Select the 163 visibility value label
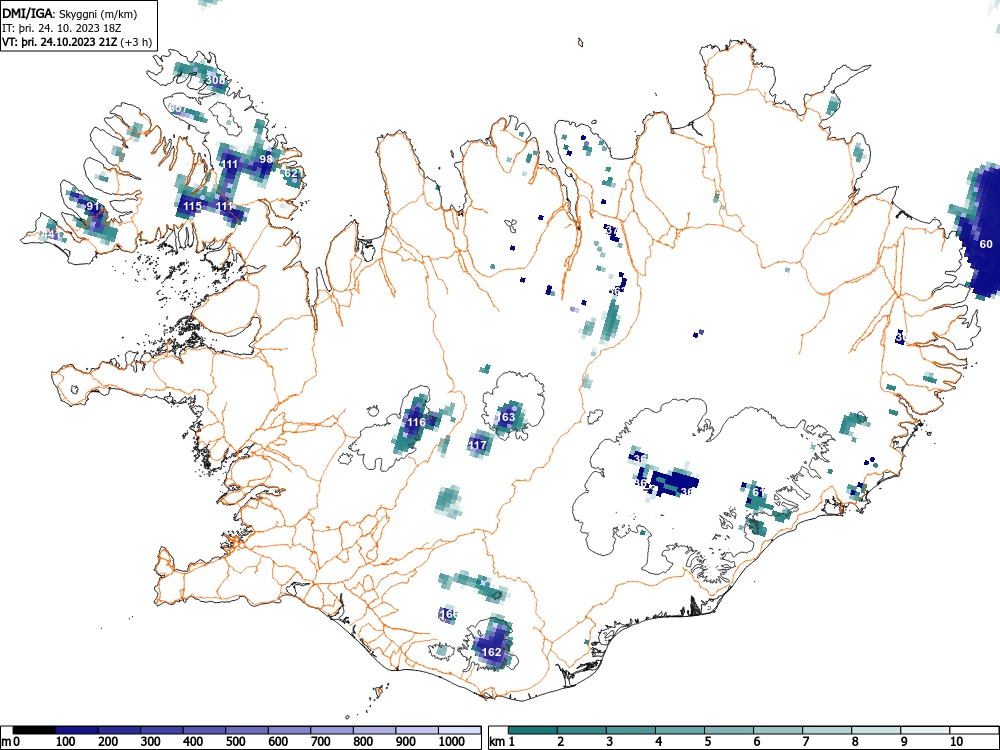Viewport: 1000px width, 750px height. pyautogui.click(x=506, y=417)
